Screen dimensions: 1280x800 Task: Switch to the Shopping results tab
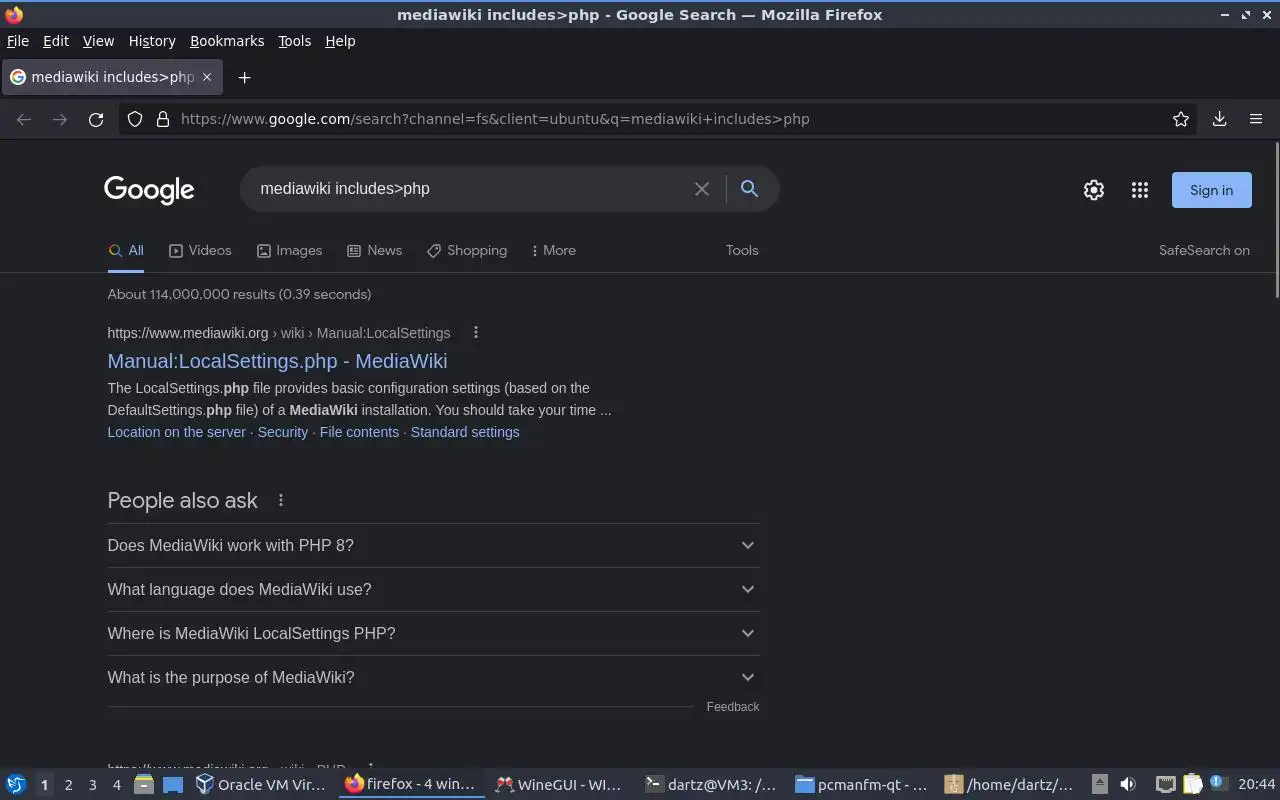click(467, 250)
